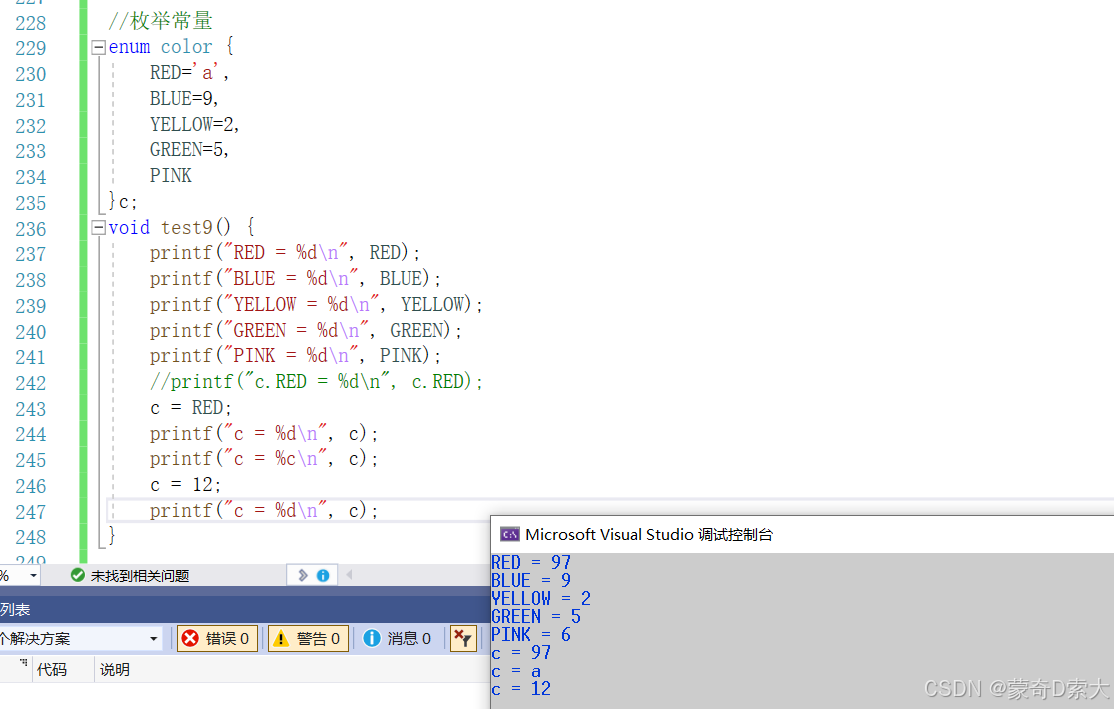The width and height of the screenshot is (1114, 709).
Task: Click the commented c.RED printf on line 242
Action: (x=316, y=381)
